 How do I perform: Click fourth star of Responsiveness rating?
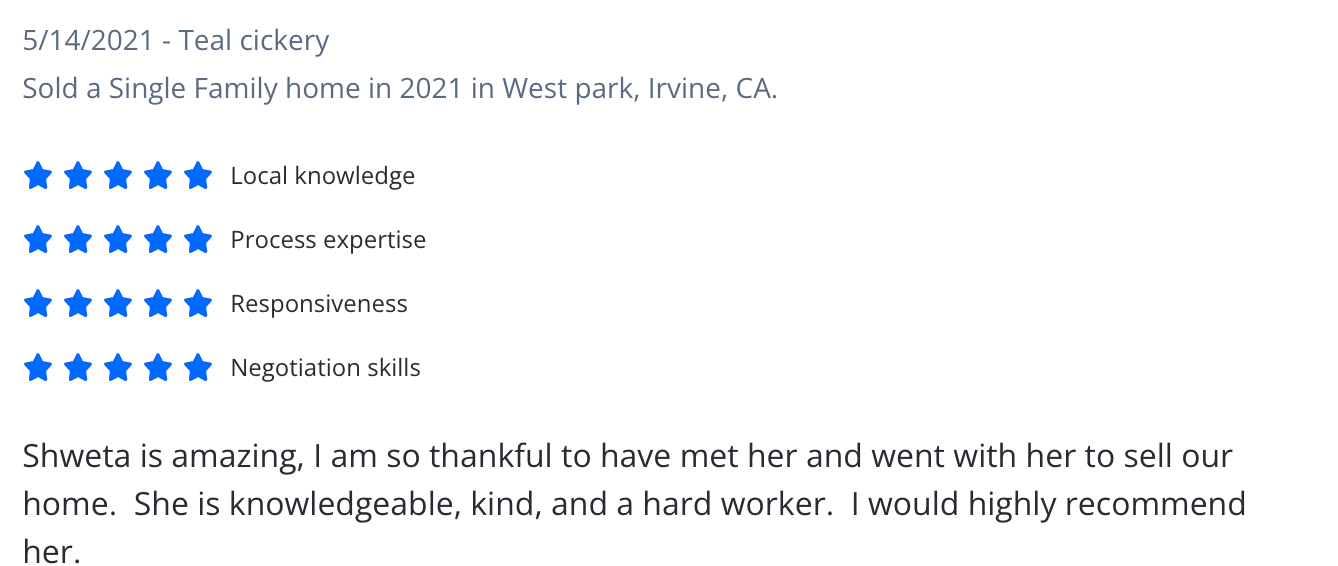point(158,304)
